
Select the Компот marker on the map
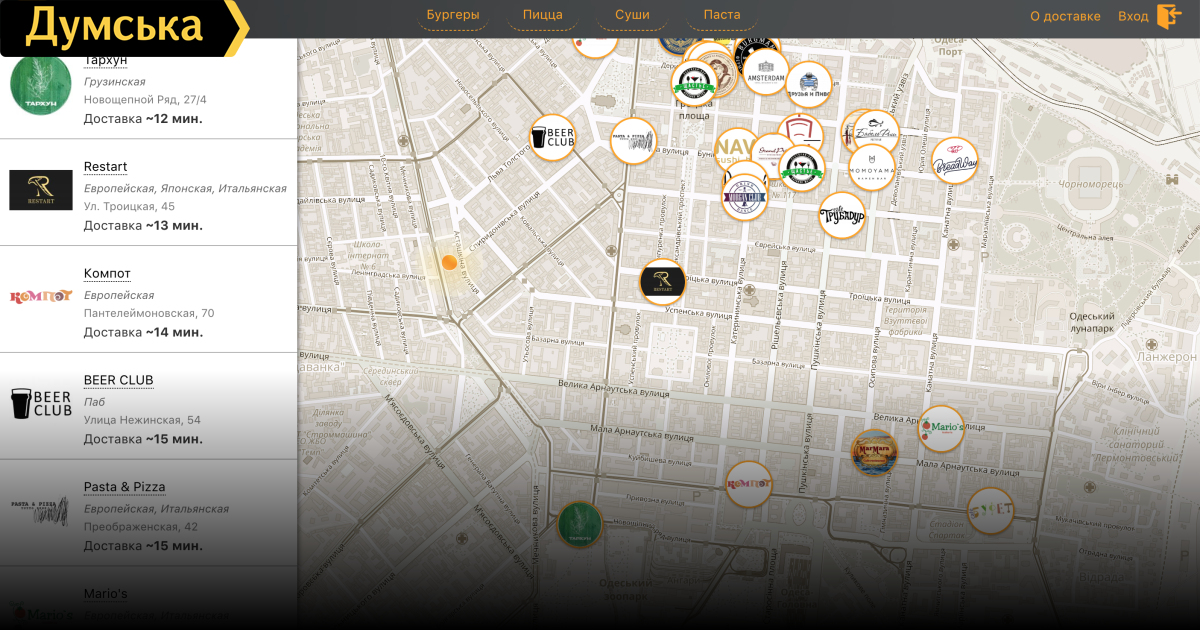[749, 485]
